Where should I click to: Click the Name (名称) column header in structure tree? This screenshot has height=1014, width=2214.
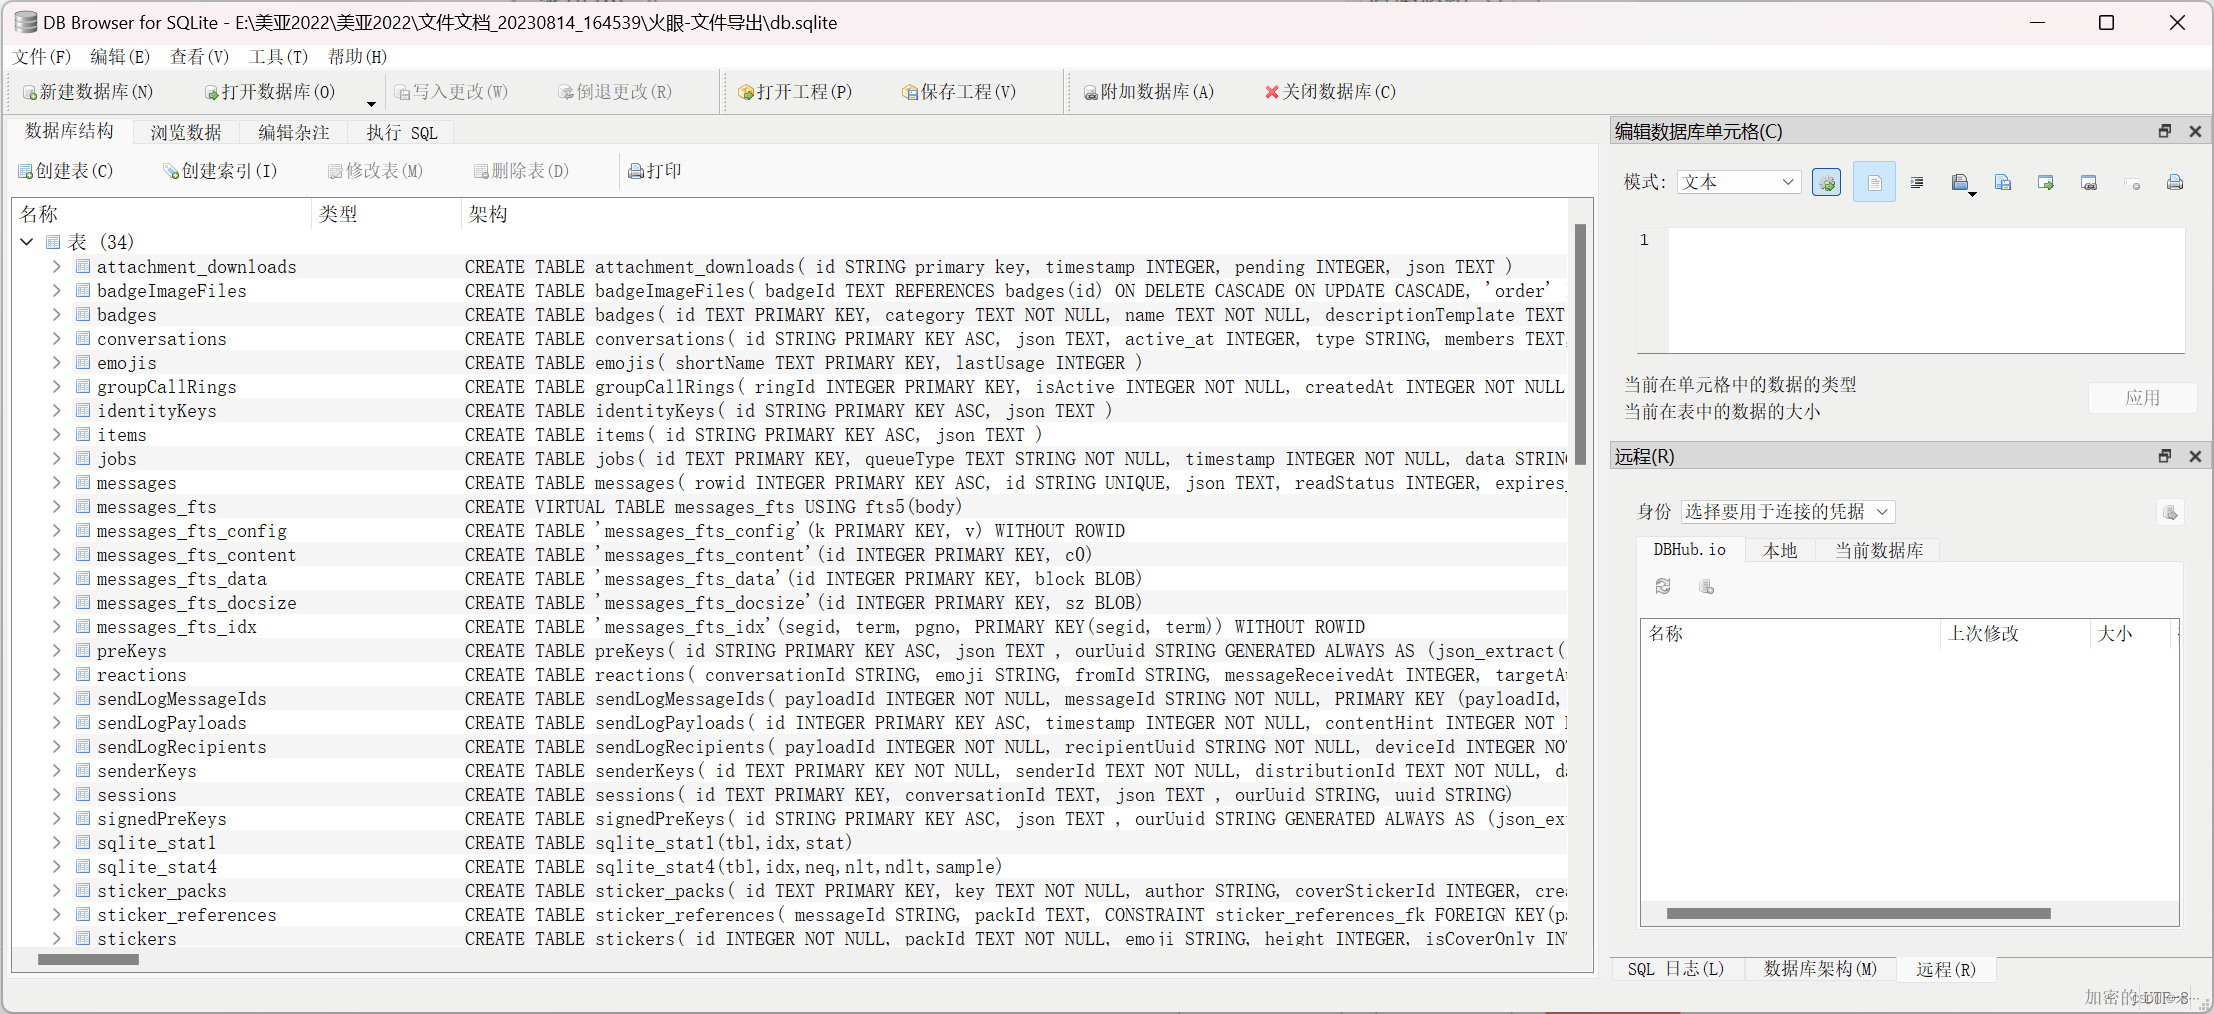point(163,214)
